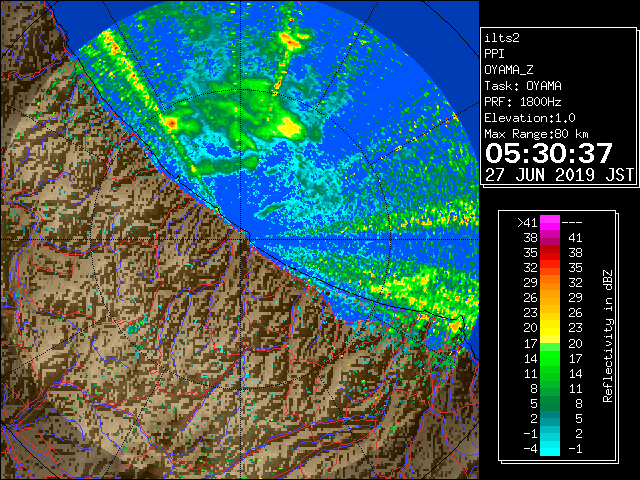The width and height of the screenshot is (640, 480).
Task: Click the "-4" legend label
Action: pyautogui.click(x=530, y=449)
